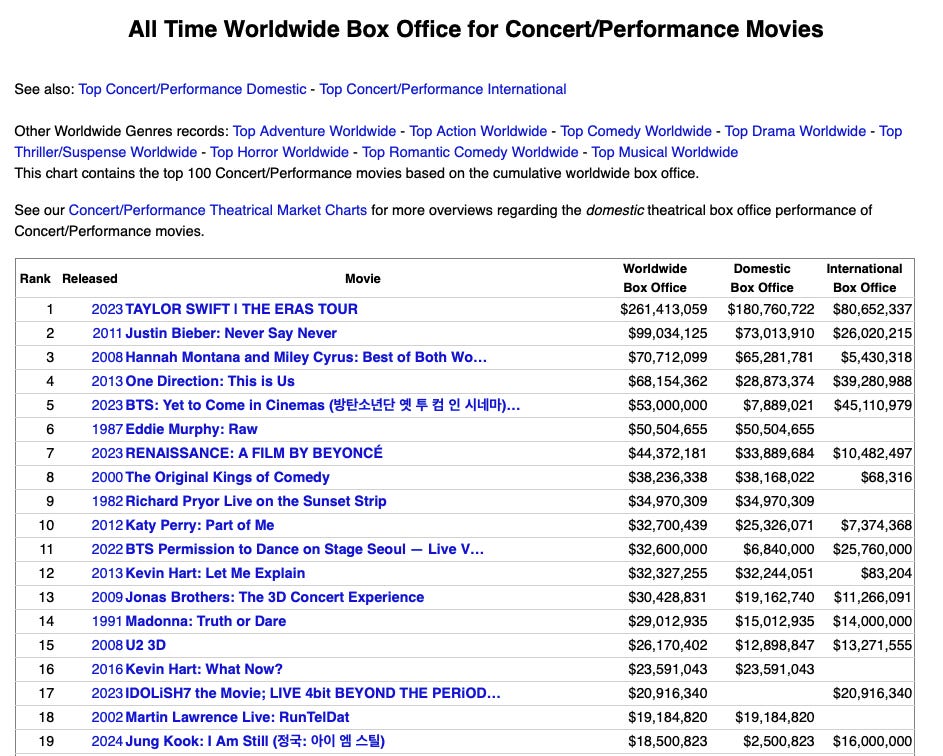Click the Rank column header

tap(35, 278)
